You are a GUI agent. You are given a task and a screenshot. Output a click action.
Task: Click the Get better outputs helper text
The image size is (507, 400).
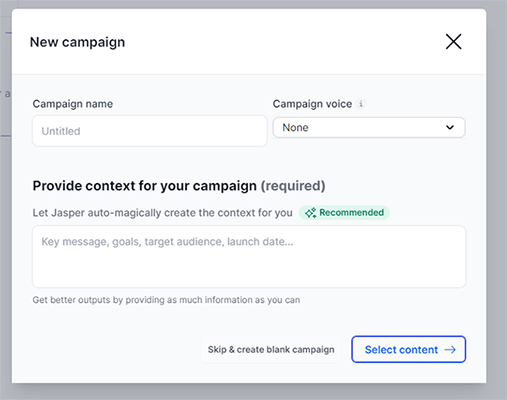click(x=166, y=300)
